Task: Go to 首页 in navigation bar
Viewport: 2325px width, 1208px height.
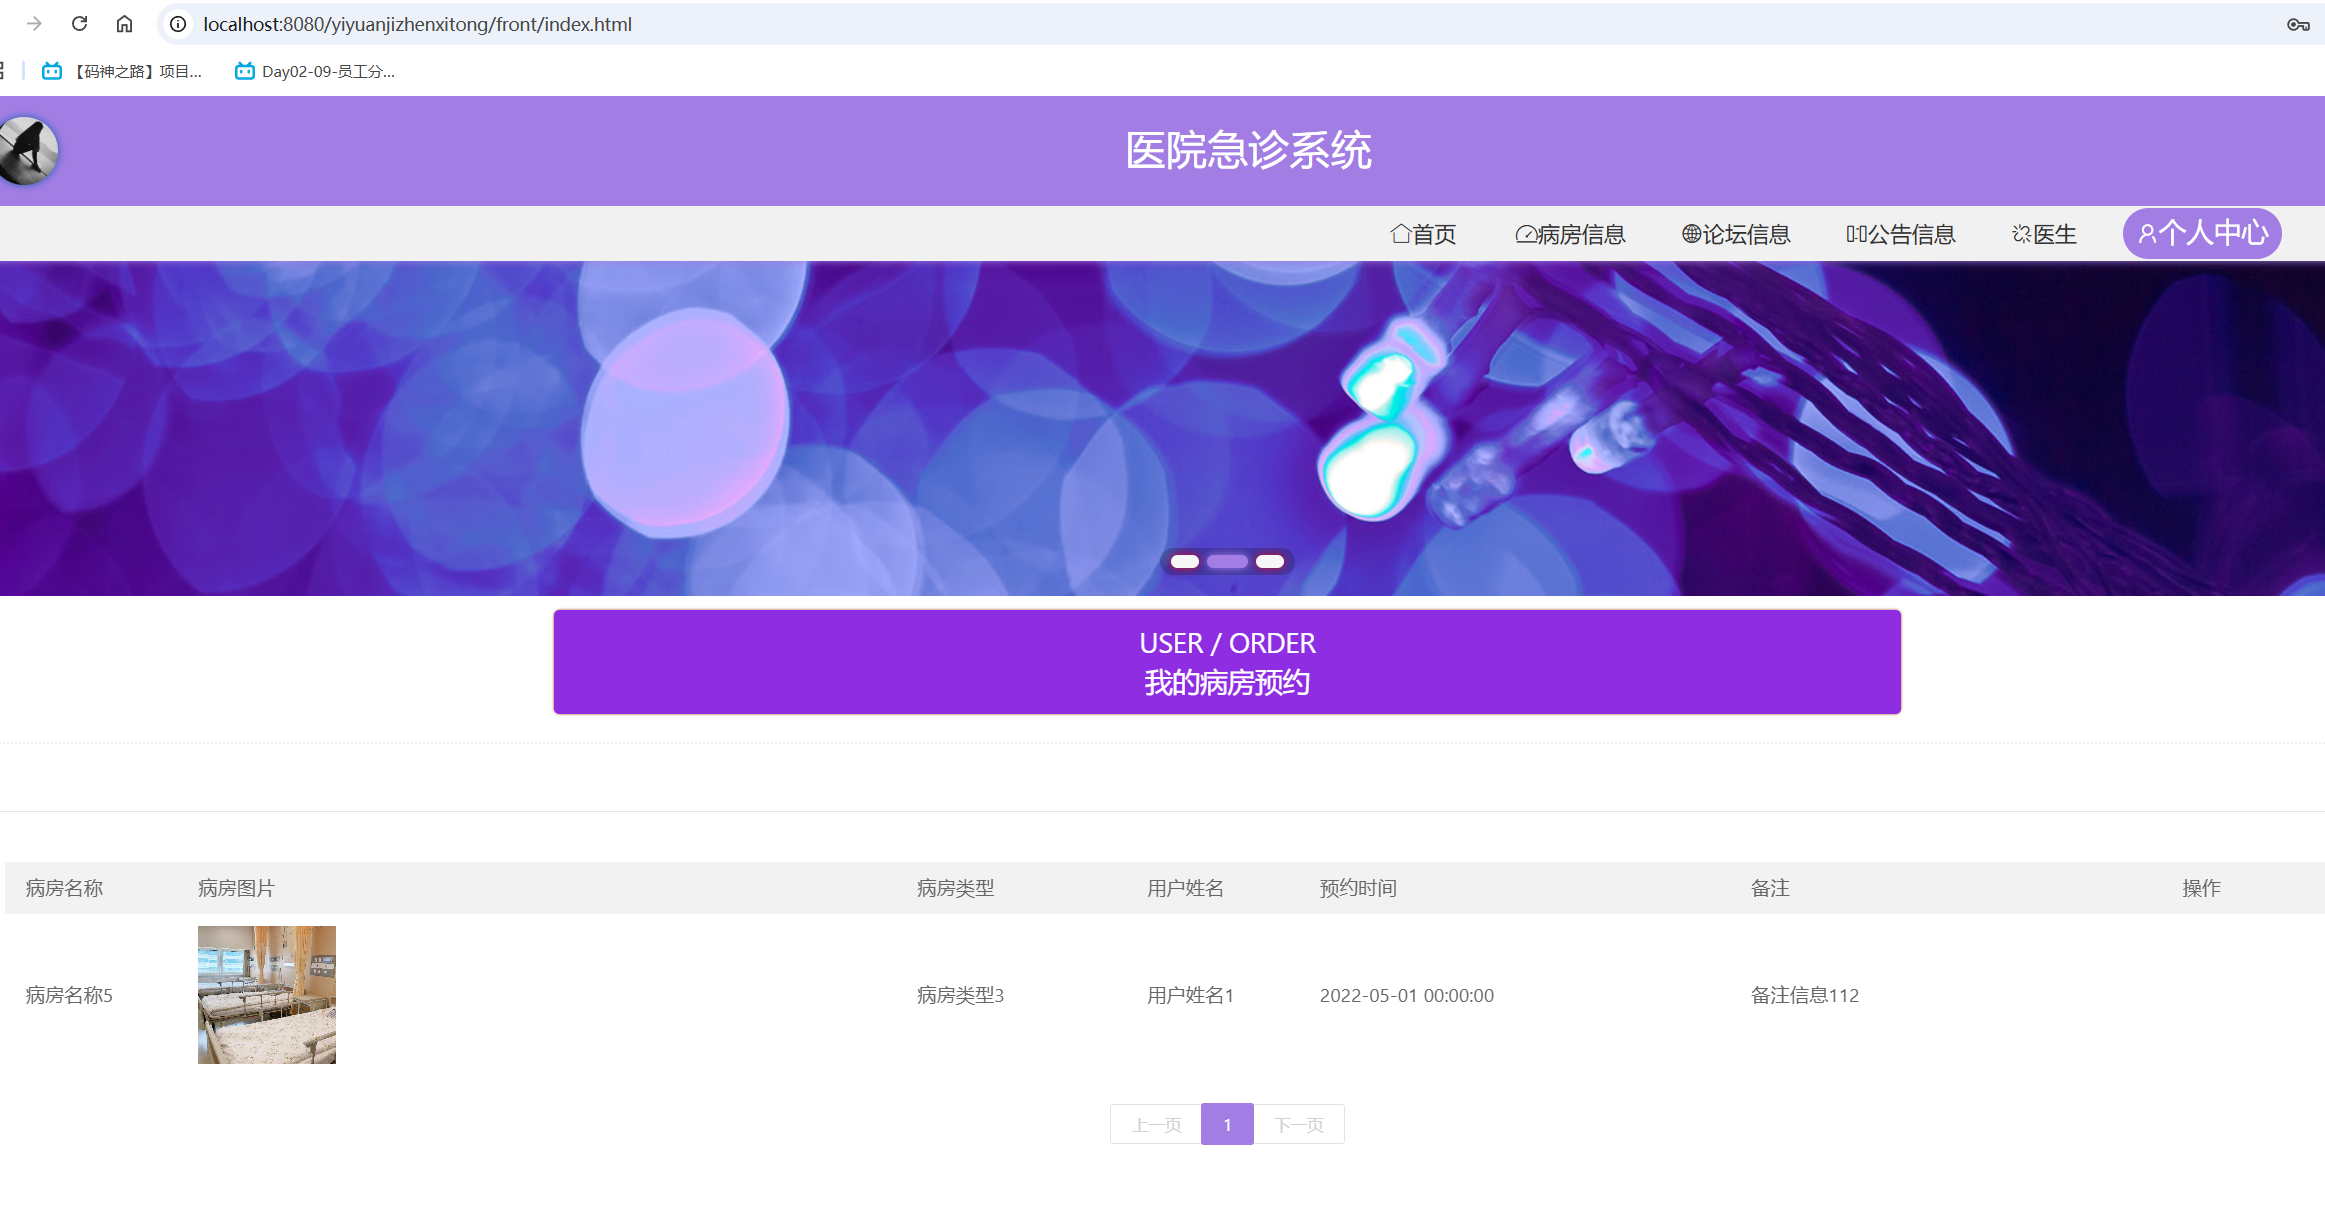Action: point(1423,234)
